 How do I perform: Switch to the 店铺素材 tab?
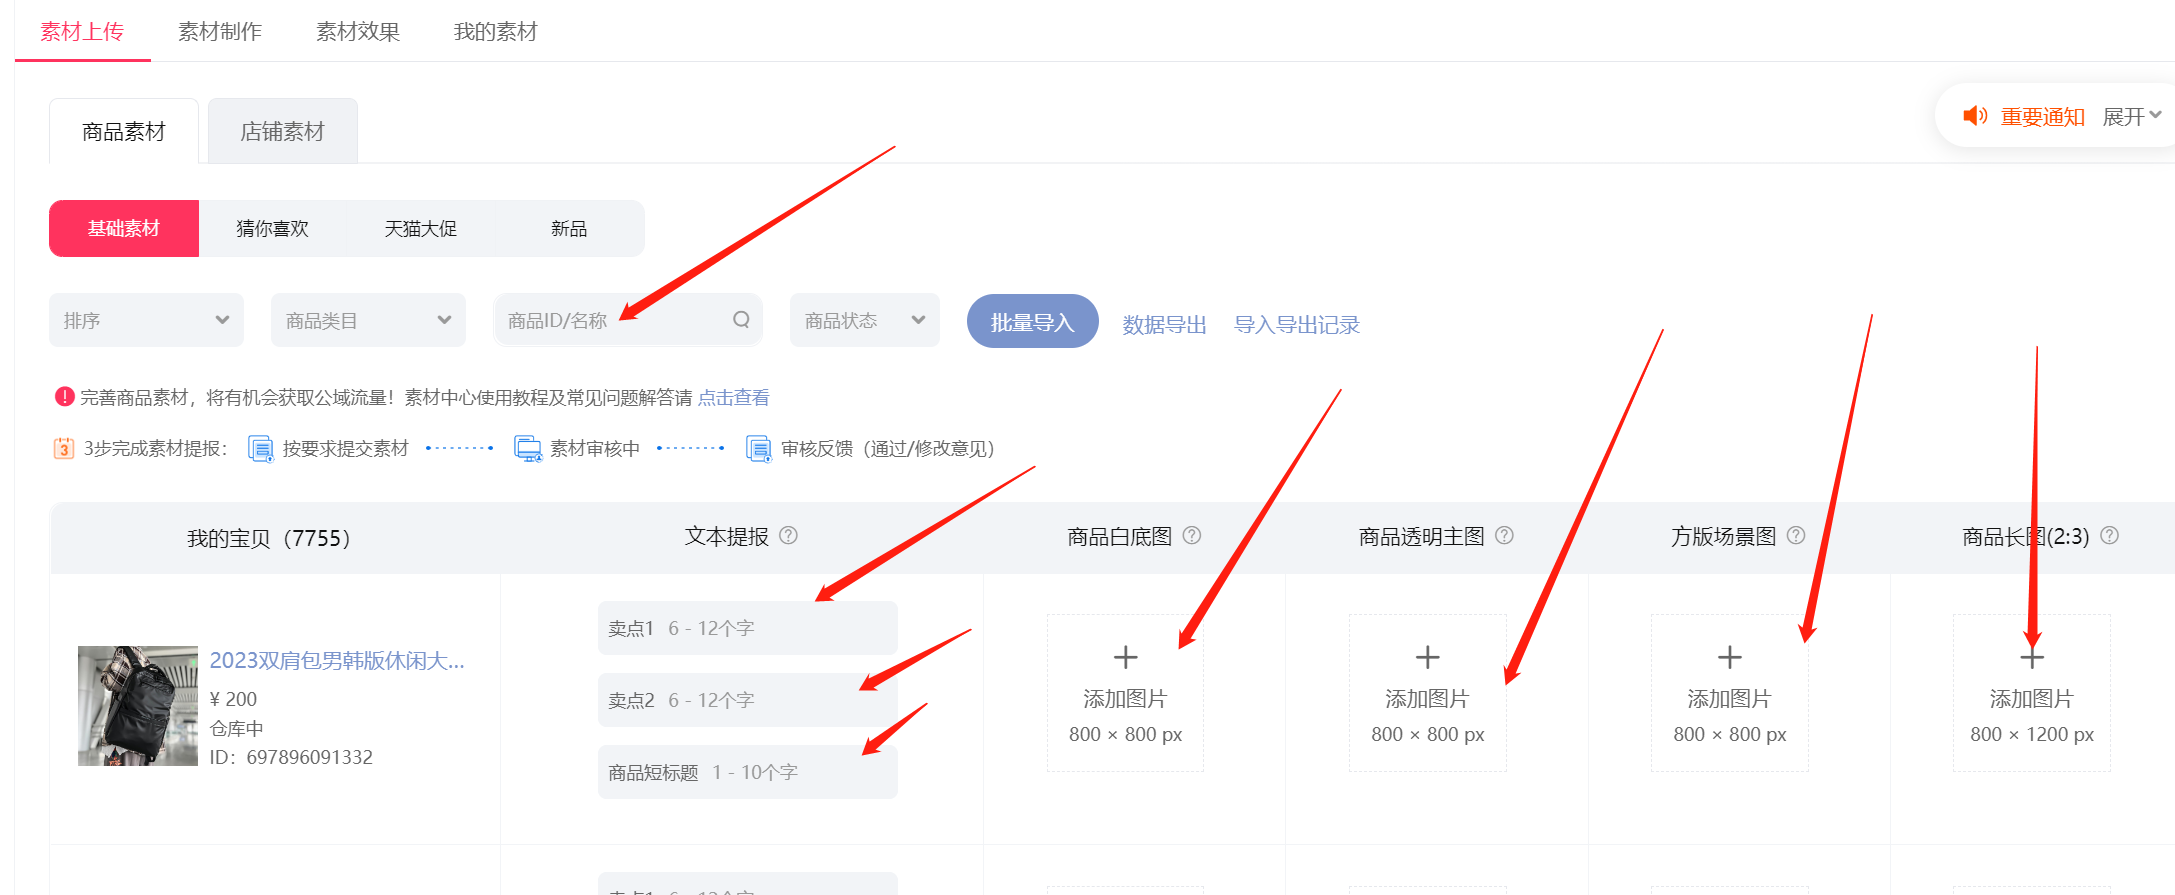pos(282,132)
